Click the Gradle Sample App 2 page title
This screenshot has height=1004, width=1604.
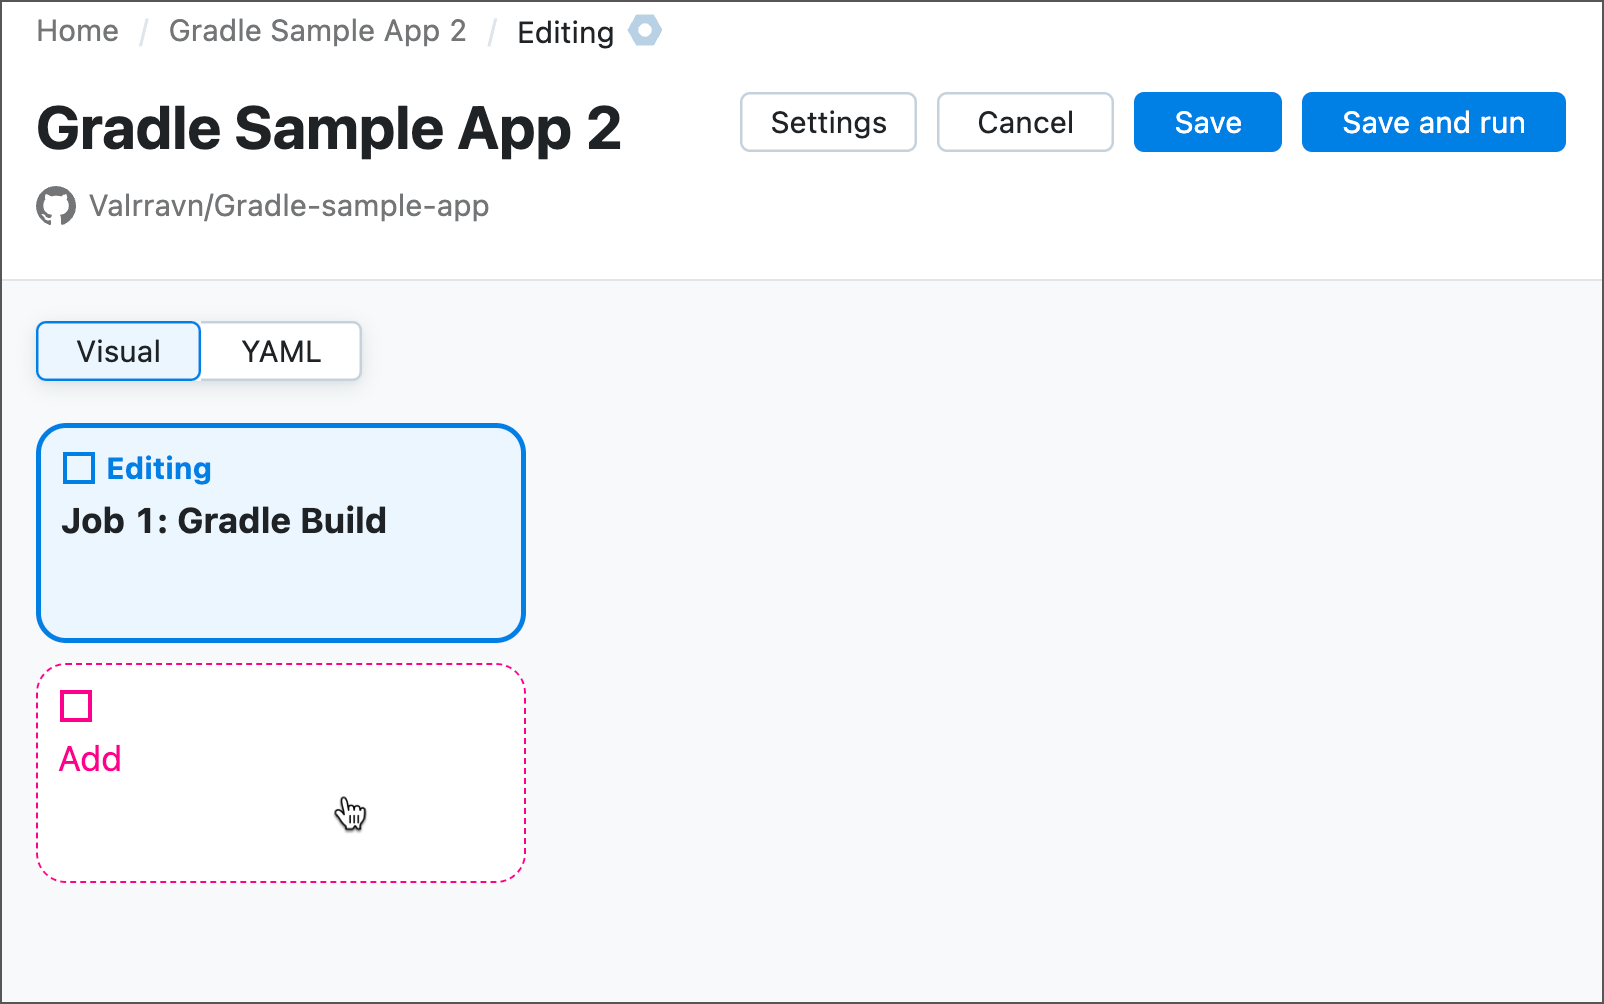[329, 129]
